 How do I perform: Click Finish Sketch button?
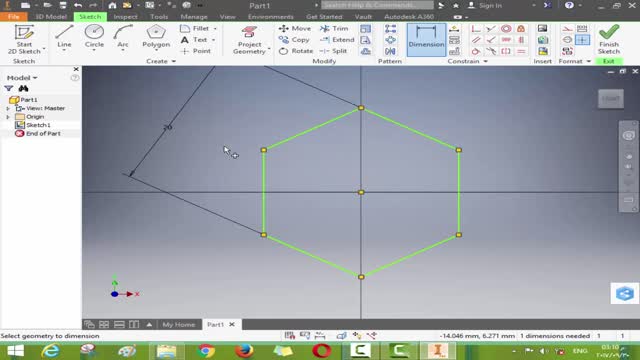pyautogui.click(x=609, y=40)
